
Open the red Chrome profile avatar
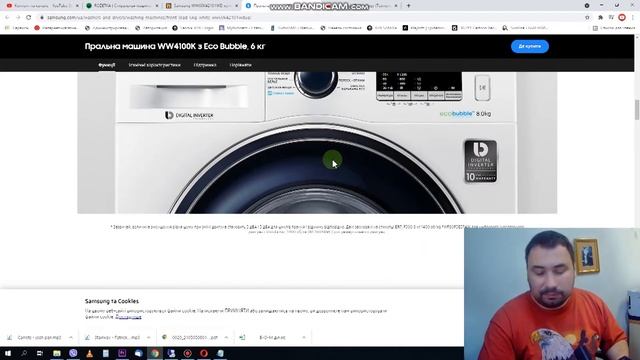click(622, 18)
